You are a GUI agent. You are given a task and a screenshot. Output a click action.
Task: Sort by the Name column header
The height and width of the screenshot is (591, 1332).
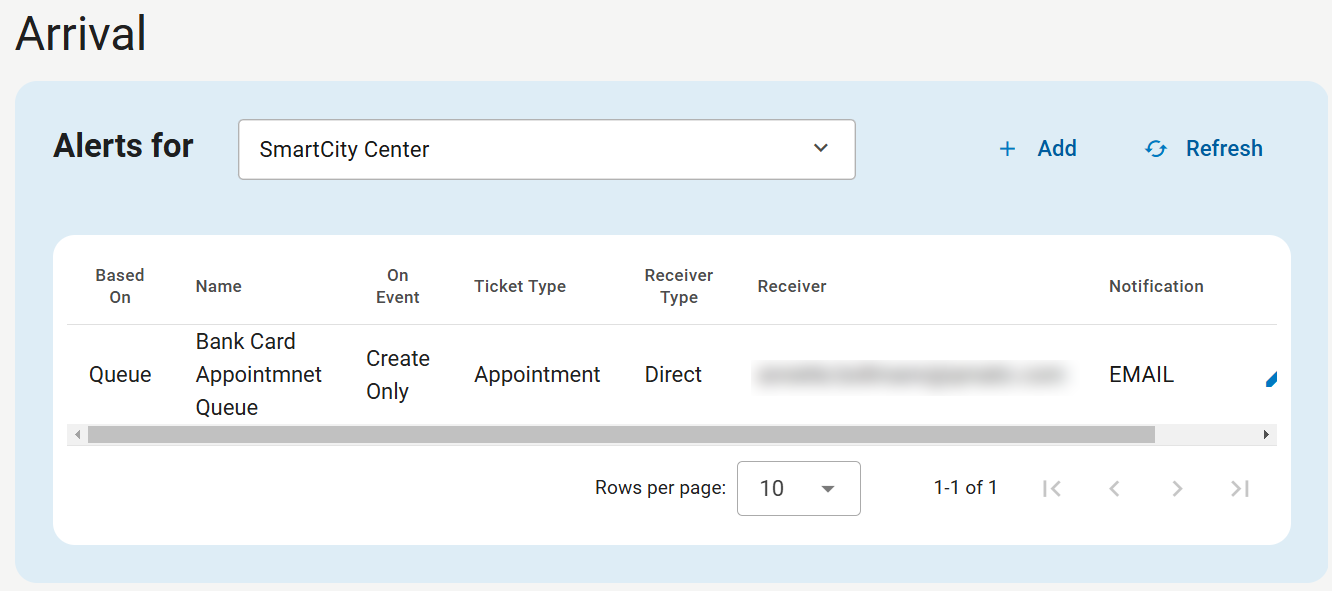click(x=219, y=286)
